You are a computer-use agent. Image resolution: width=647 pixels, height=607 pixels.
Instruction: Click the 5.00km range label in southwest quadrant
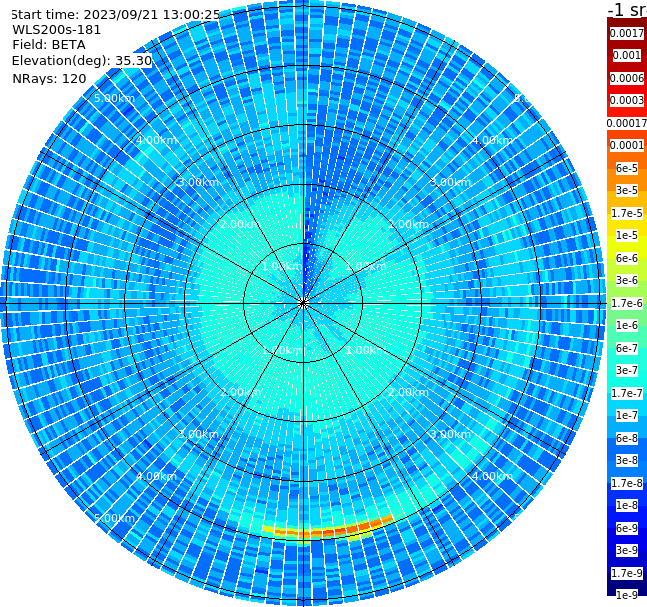tap(114, 518)
